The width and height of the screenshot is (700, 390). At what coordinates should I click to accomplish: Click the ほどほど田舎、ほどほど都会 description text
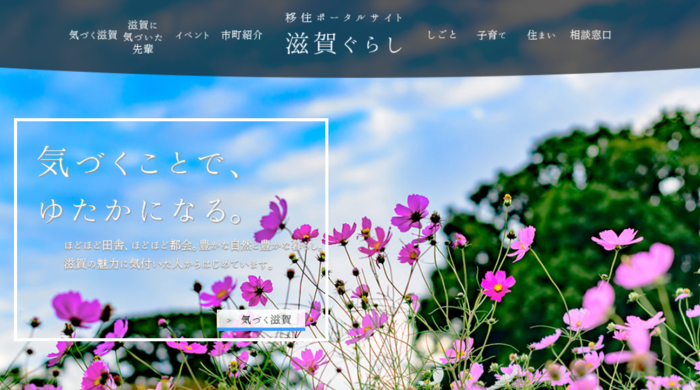coord(193,245)
